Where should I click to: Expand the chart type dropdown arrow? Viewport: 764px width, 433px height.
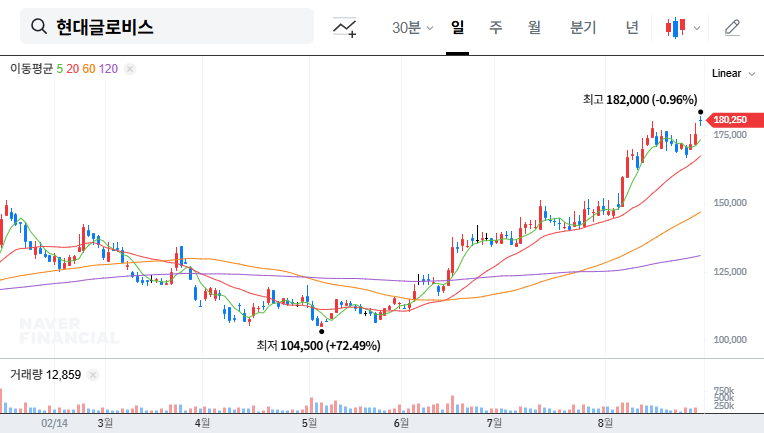(697, 28)
